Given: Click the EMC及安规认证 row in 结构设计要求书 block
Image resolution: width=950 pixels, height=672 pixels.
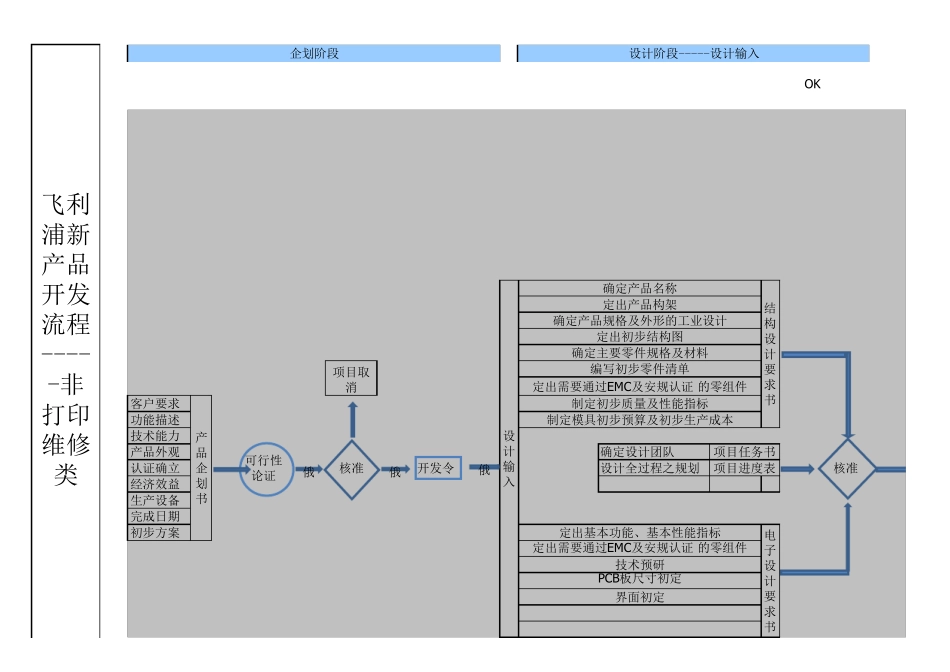Looking at the screenshot, I should (640, 386).
